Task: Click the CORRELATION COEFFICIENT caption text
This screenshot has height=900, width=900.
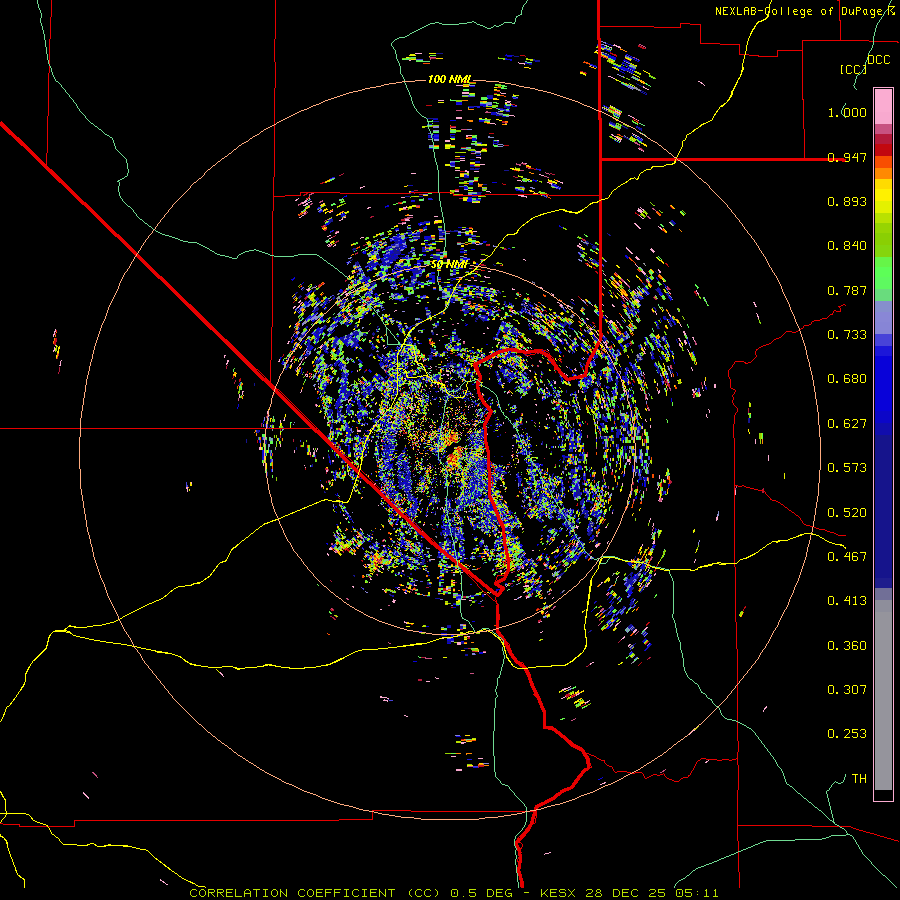Action: pos(292,893)
